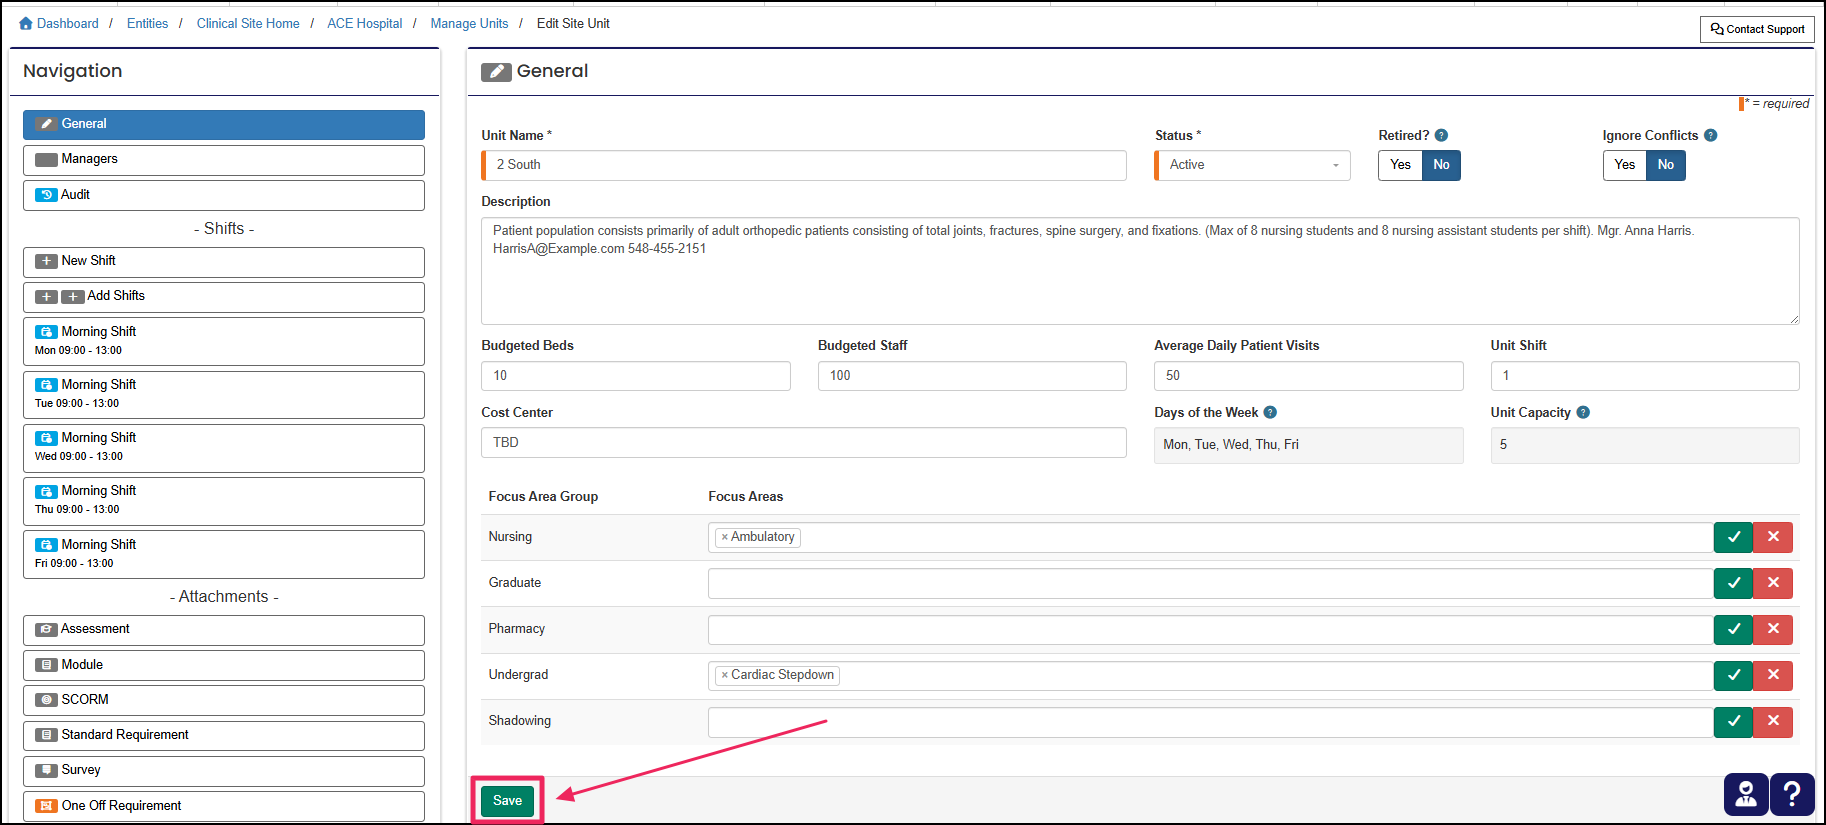Remove the Cardiac Stepdown tag via its x

pyautogui.click(x=724, y=675)
